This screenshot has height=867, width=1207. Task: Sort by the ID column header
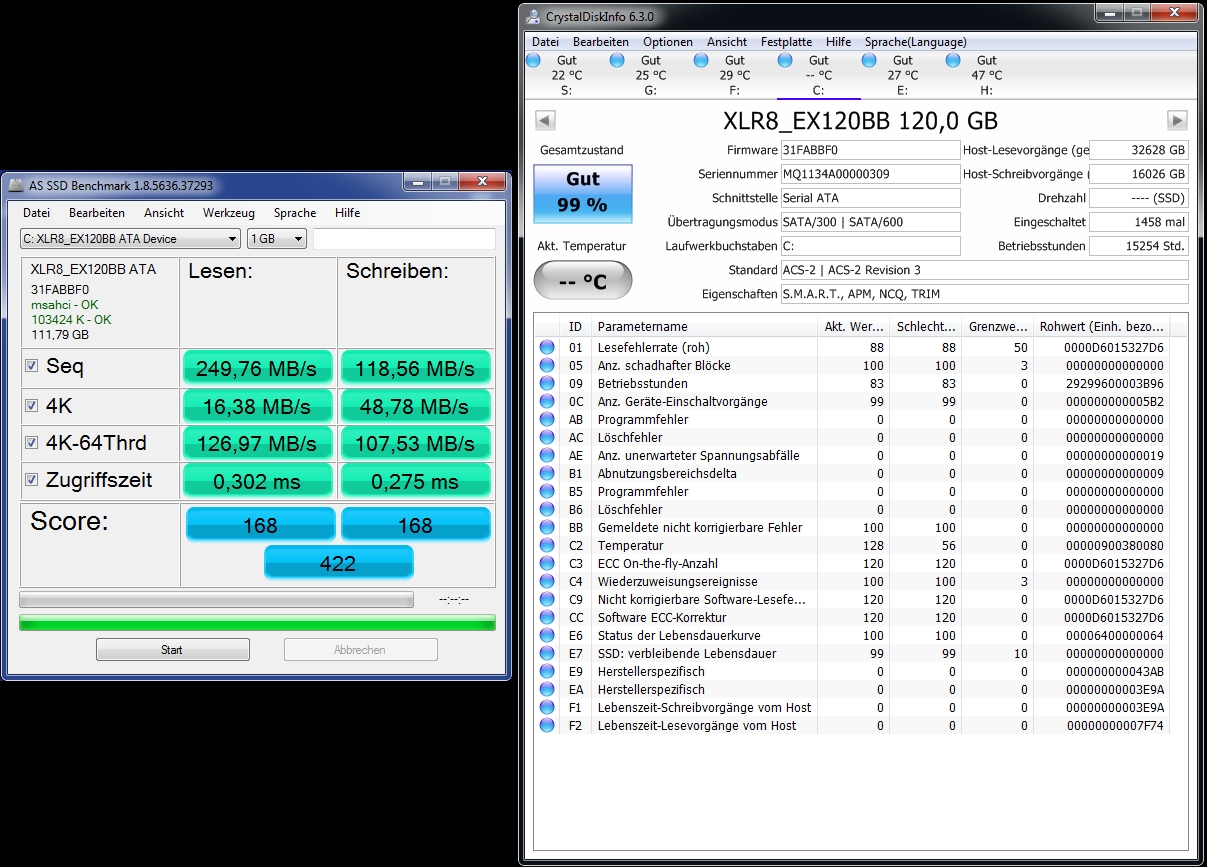[575, 327]
